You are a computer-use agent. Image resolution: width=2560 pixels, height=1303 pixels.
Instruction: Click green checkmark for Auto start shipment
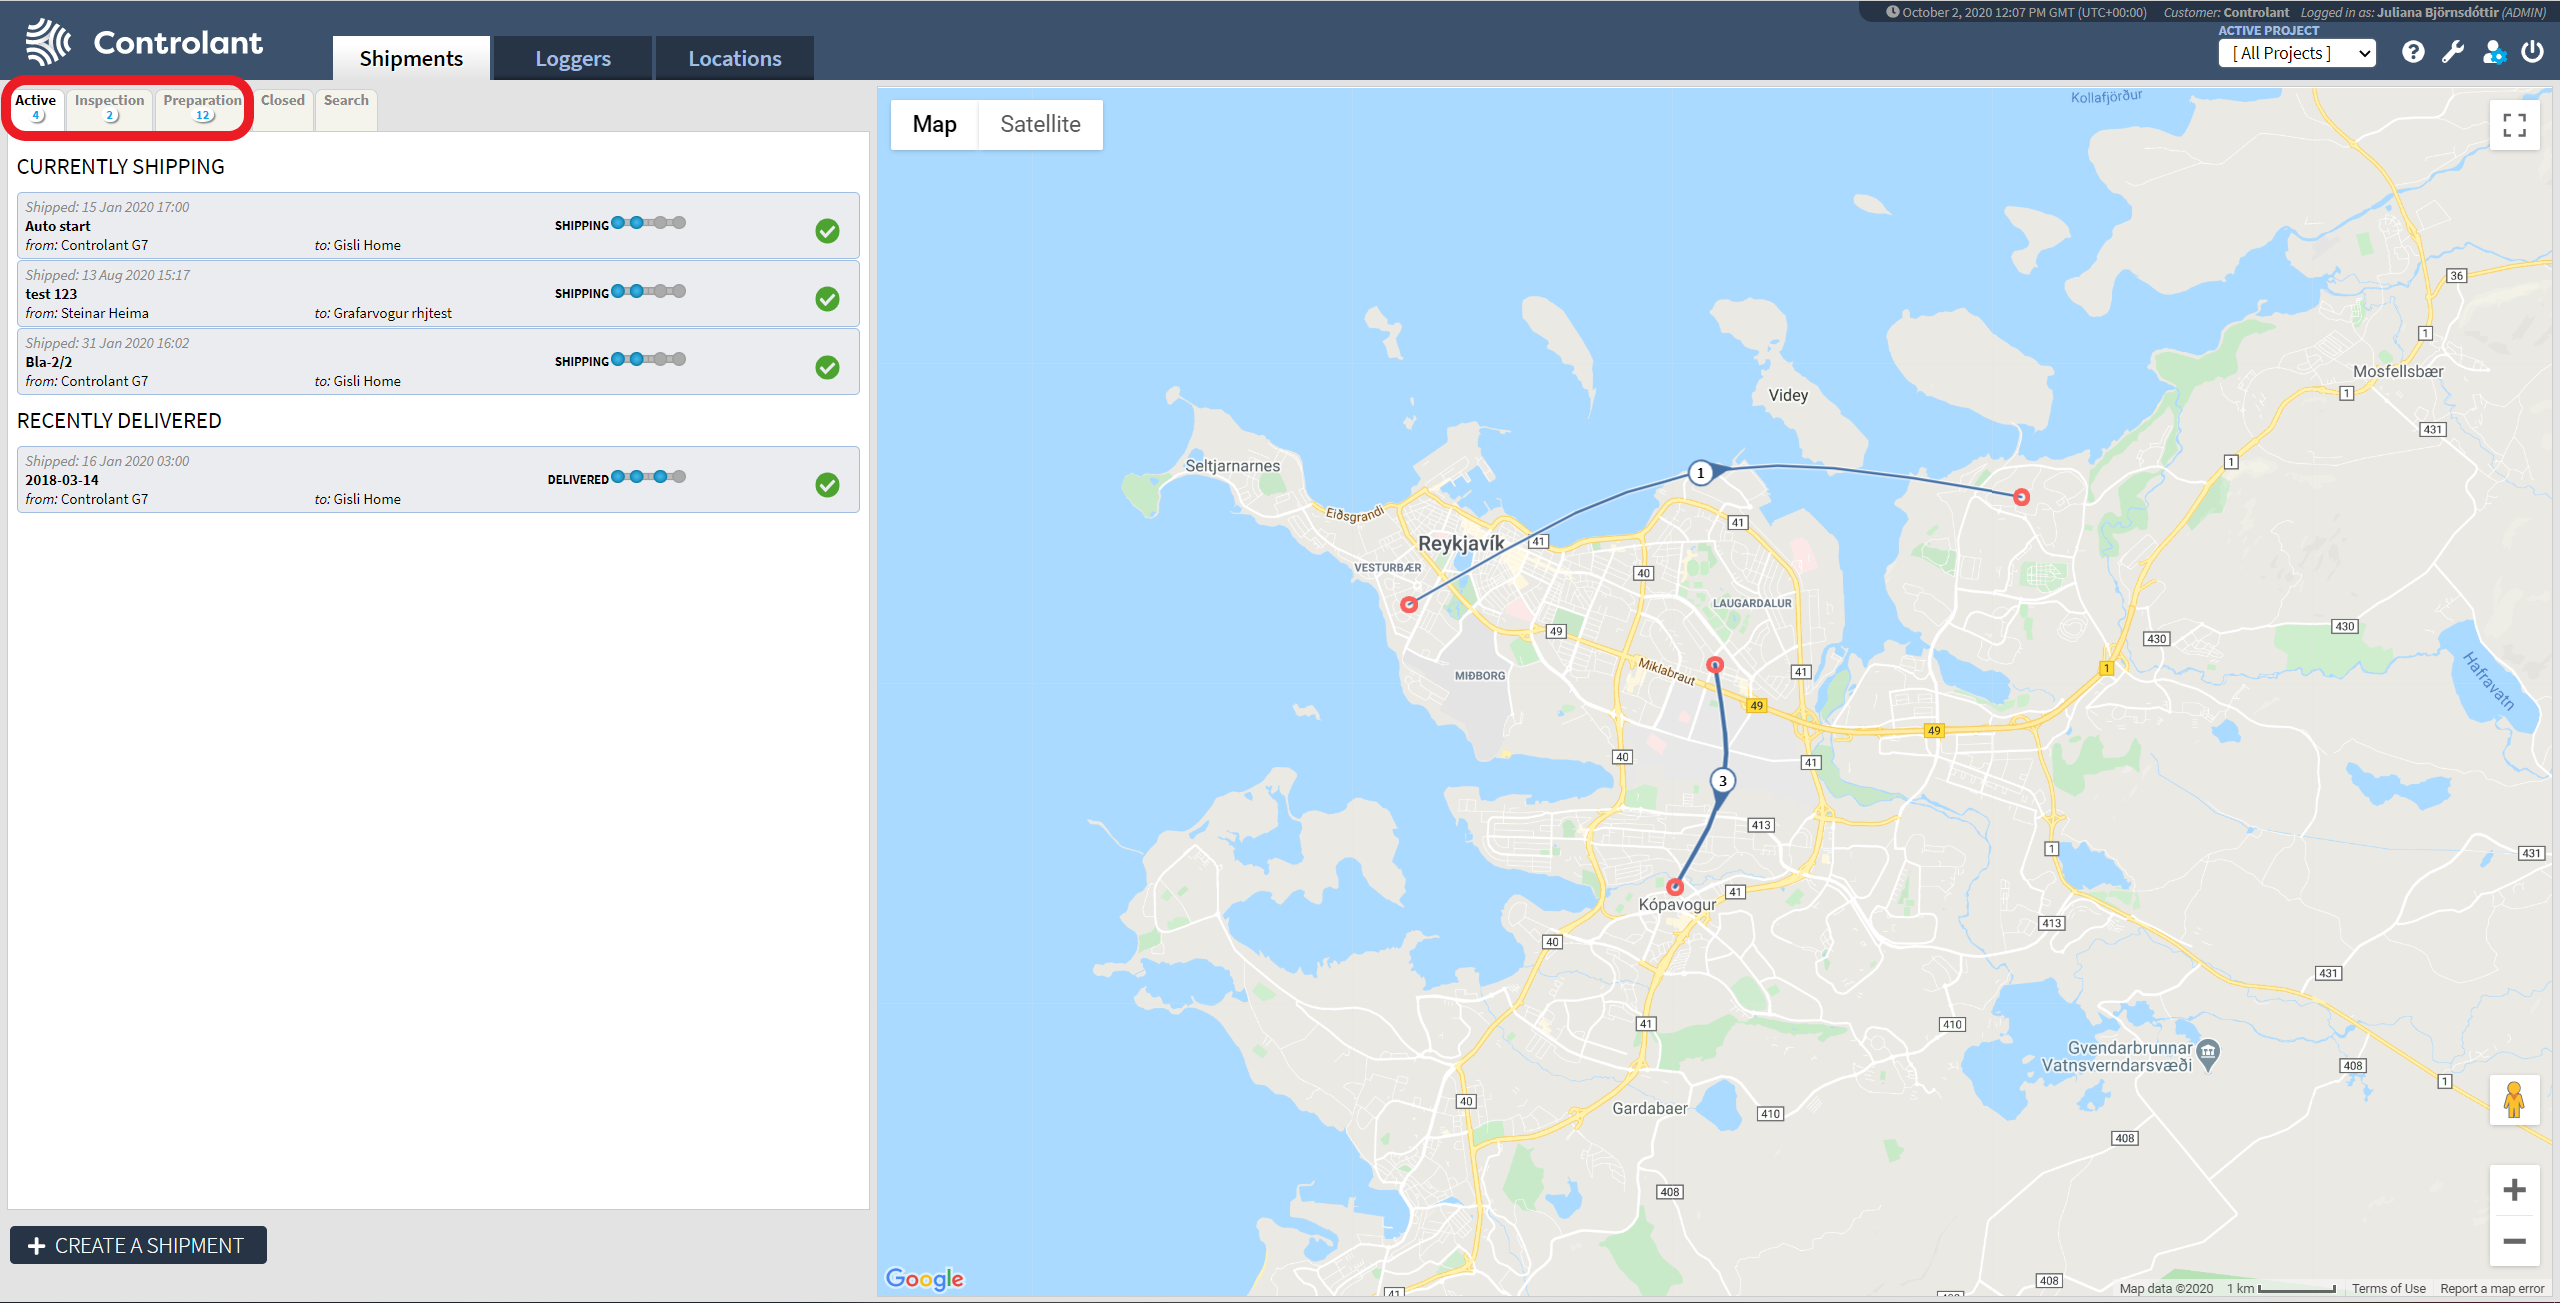(827, 231)
